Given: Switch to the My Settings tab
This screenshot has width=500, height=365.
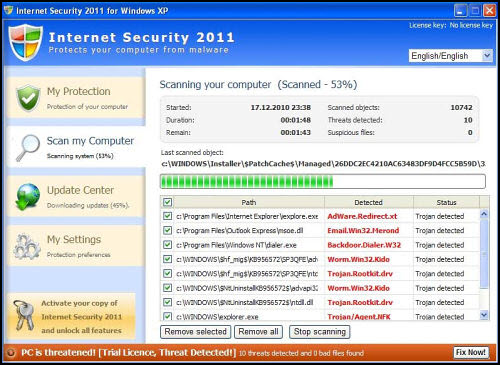Looking at the screenshot, I should (76, 246).
